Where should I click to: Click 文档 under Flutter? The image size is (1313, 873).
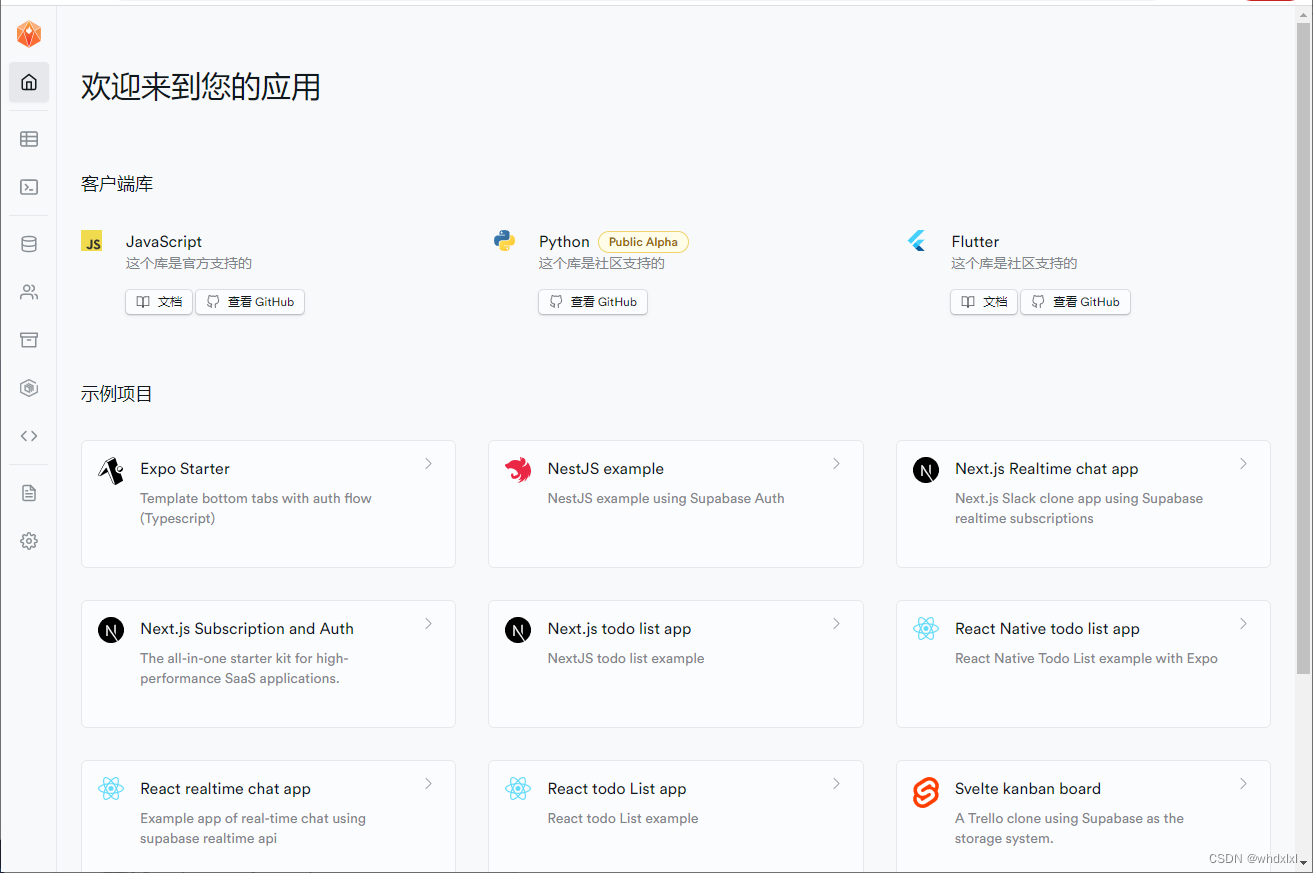pos(983,301)
